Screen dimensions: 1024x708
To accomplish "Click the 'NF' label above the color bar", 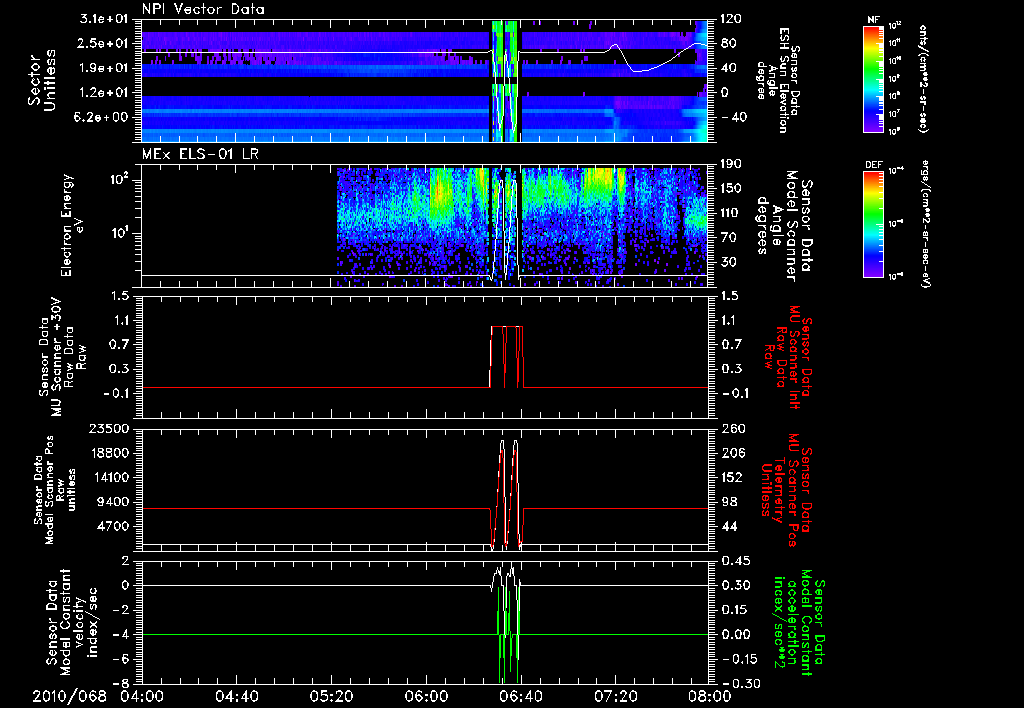I will click(x=874, y=20).
